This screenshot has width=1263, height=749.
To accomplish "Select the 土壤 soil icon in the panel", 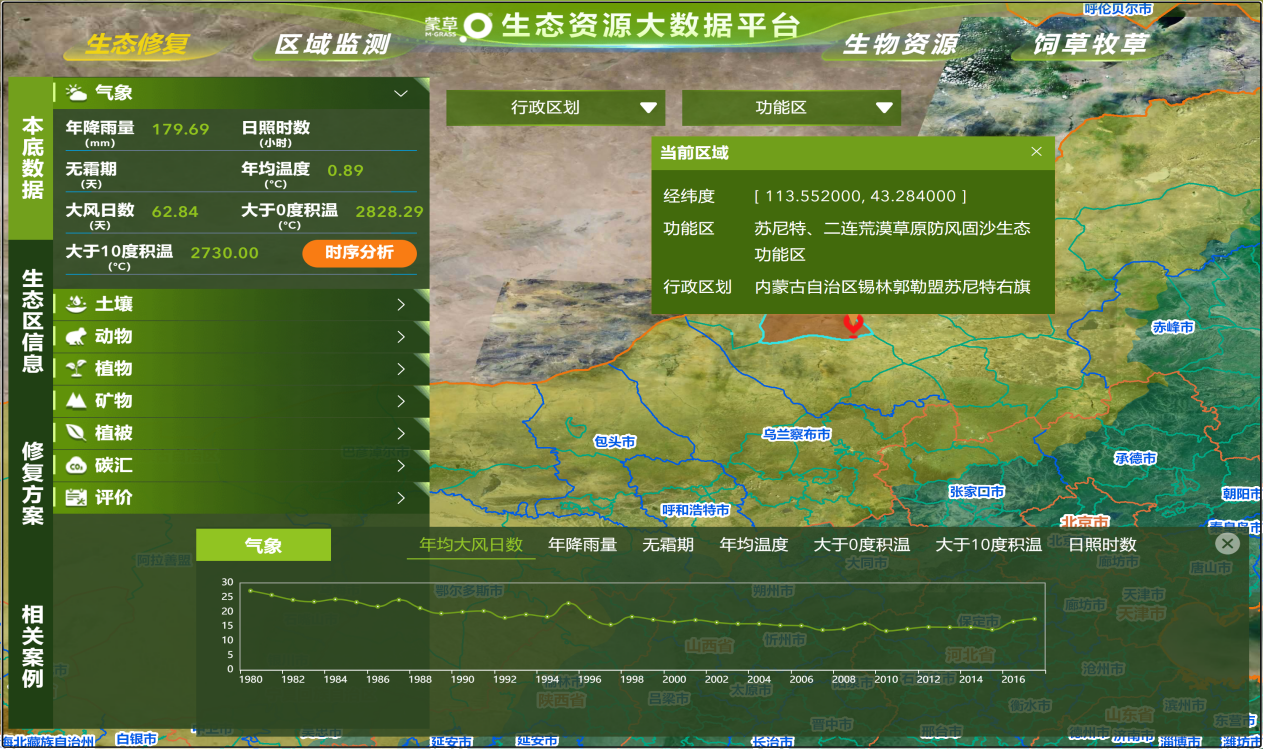I will pyautogui.click(x=77, y=304).
